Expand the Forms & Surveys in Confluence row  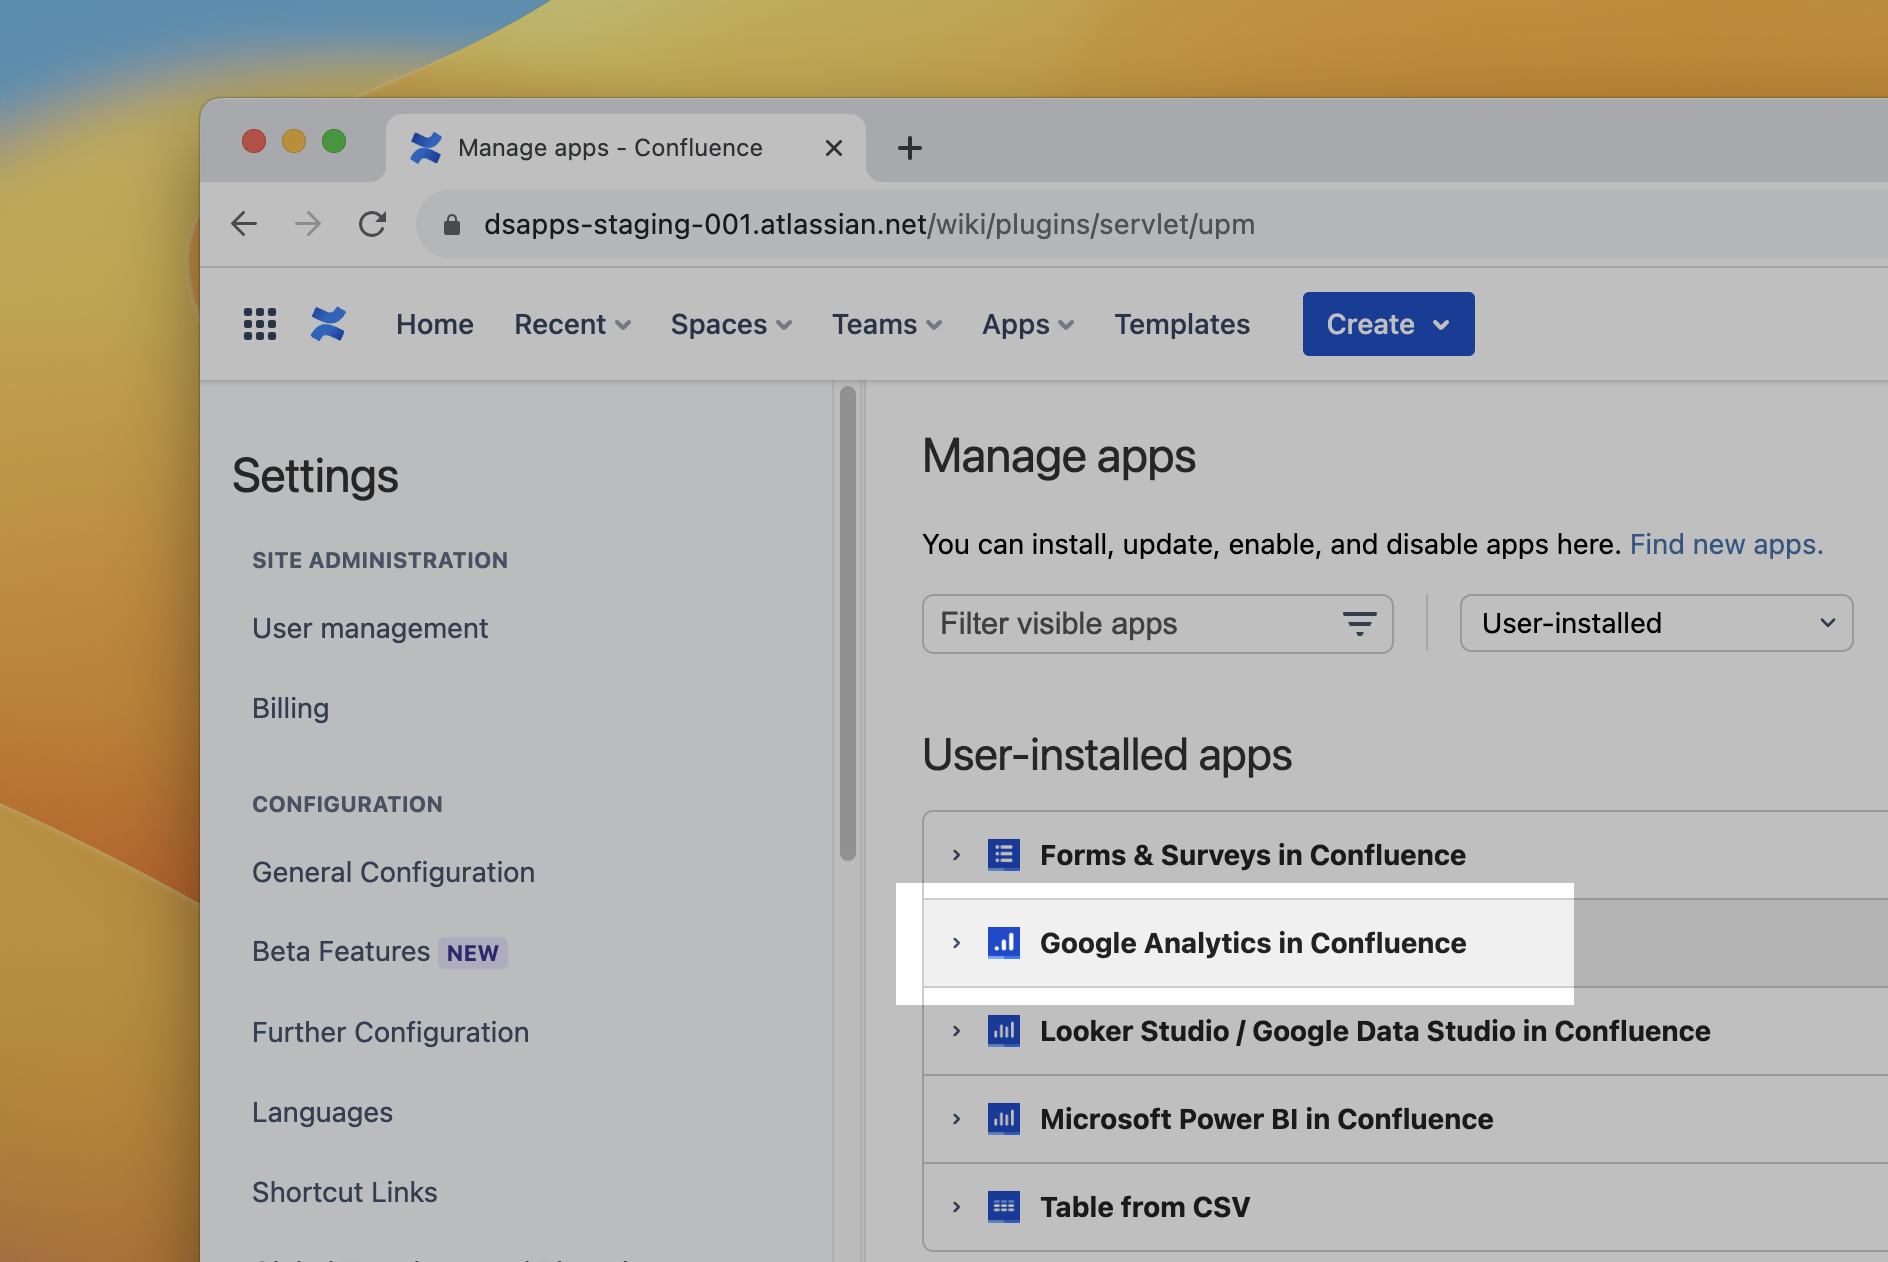pos(957,855)
